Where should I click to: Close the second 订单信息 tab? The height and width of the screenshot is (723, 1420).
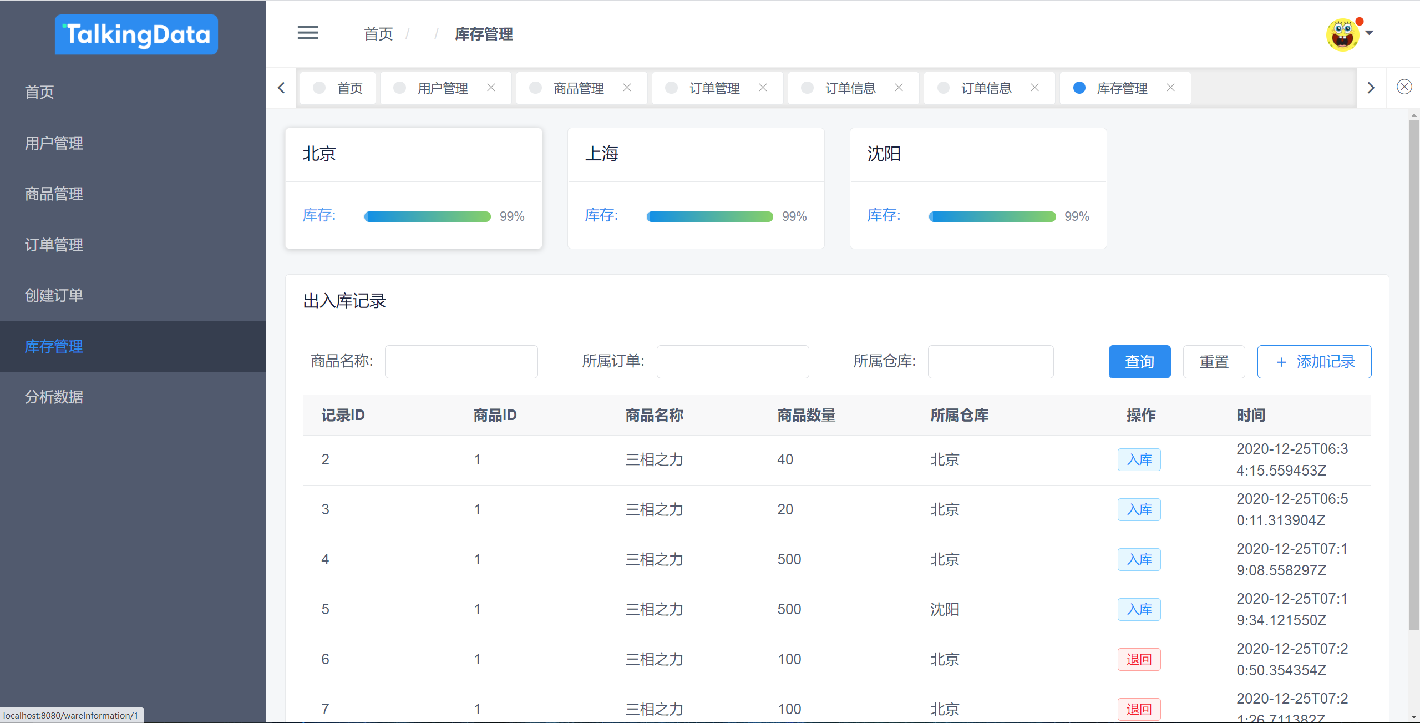click(1035, 87)
